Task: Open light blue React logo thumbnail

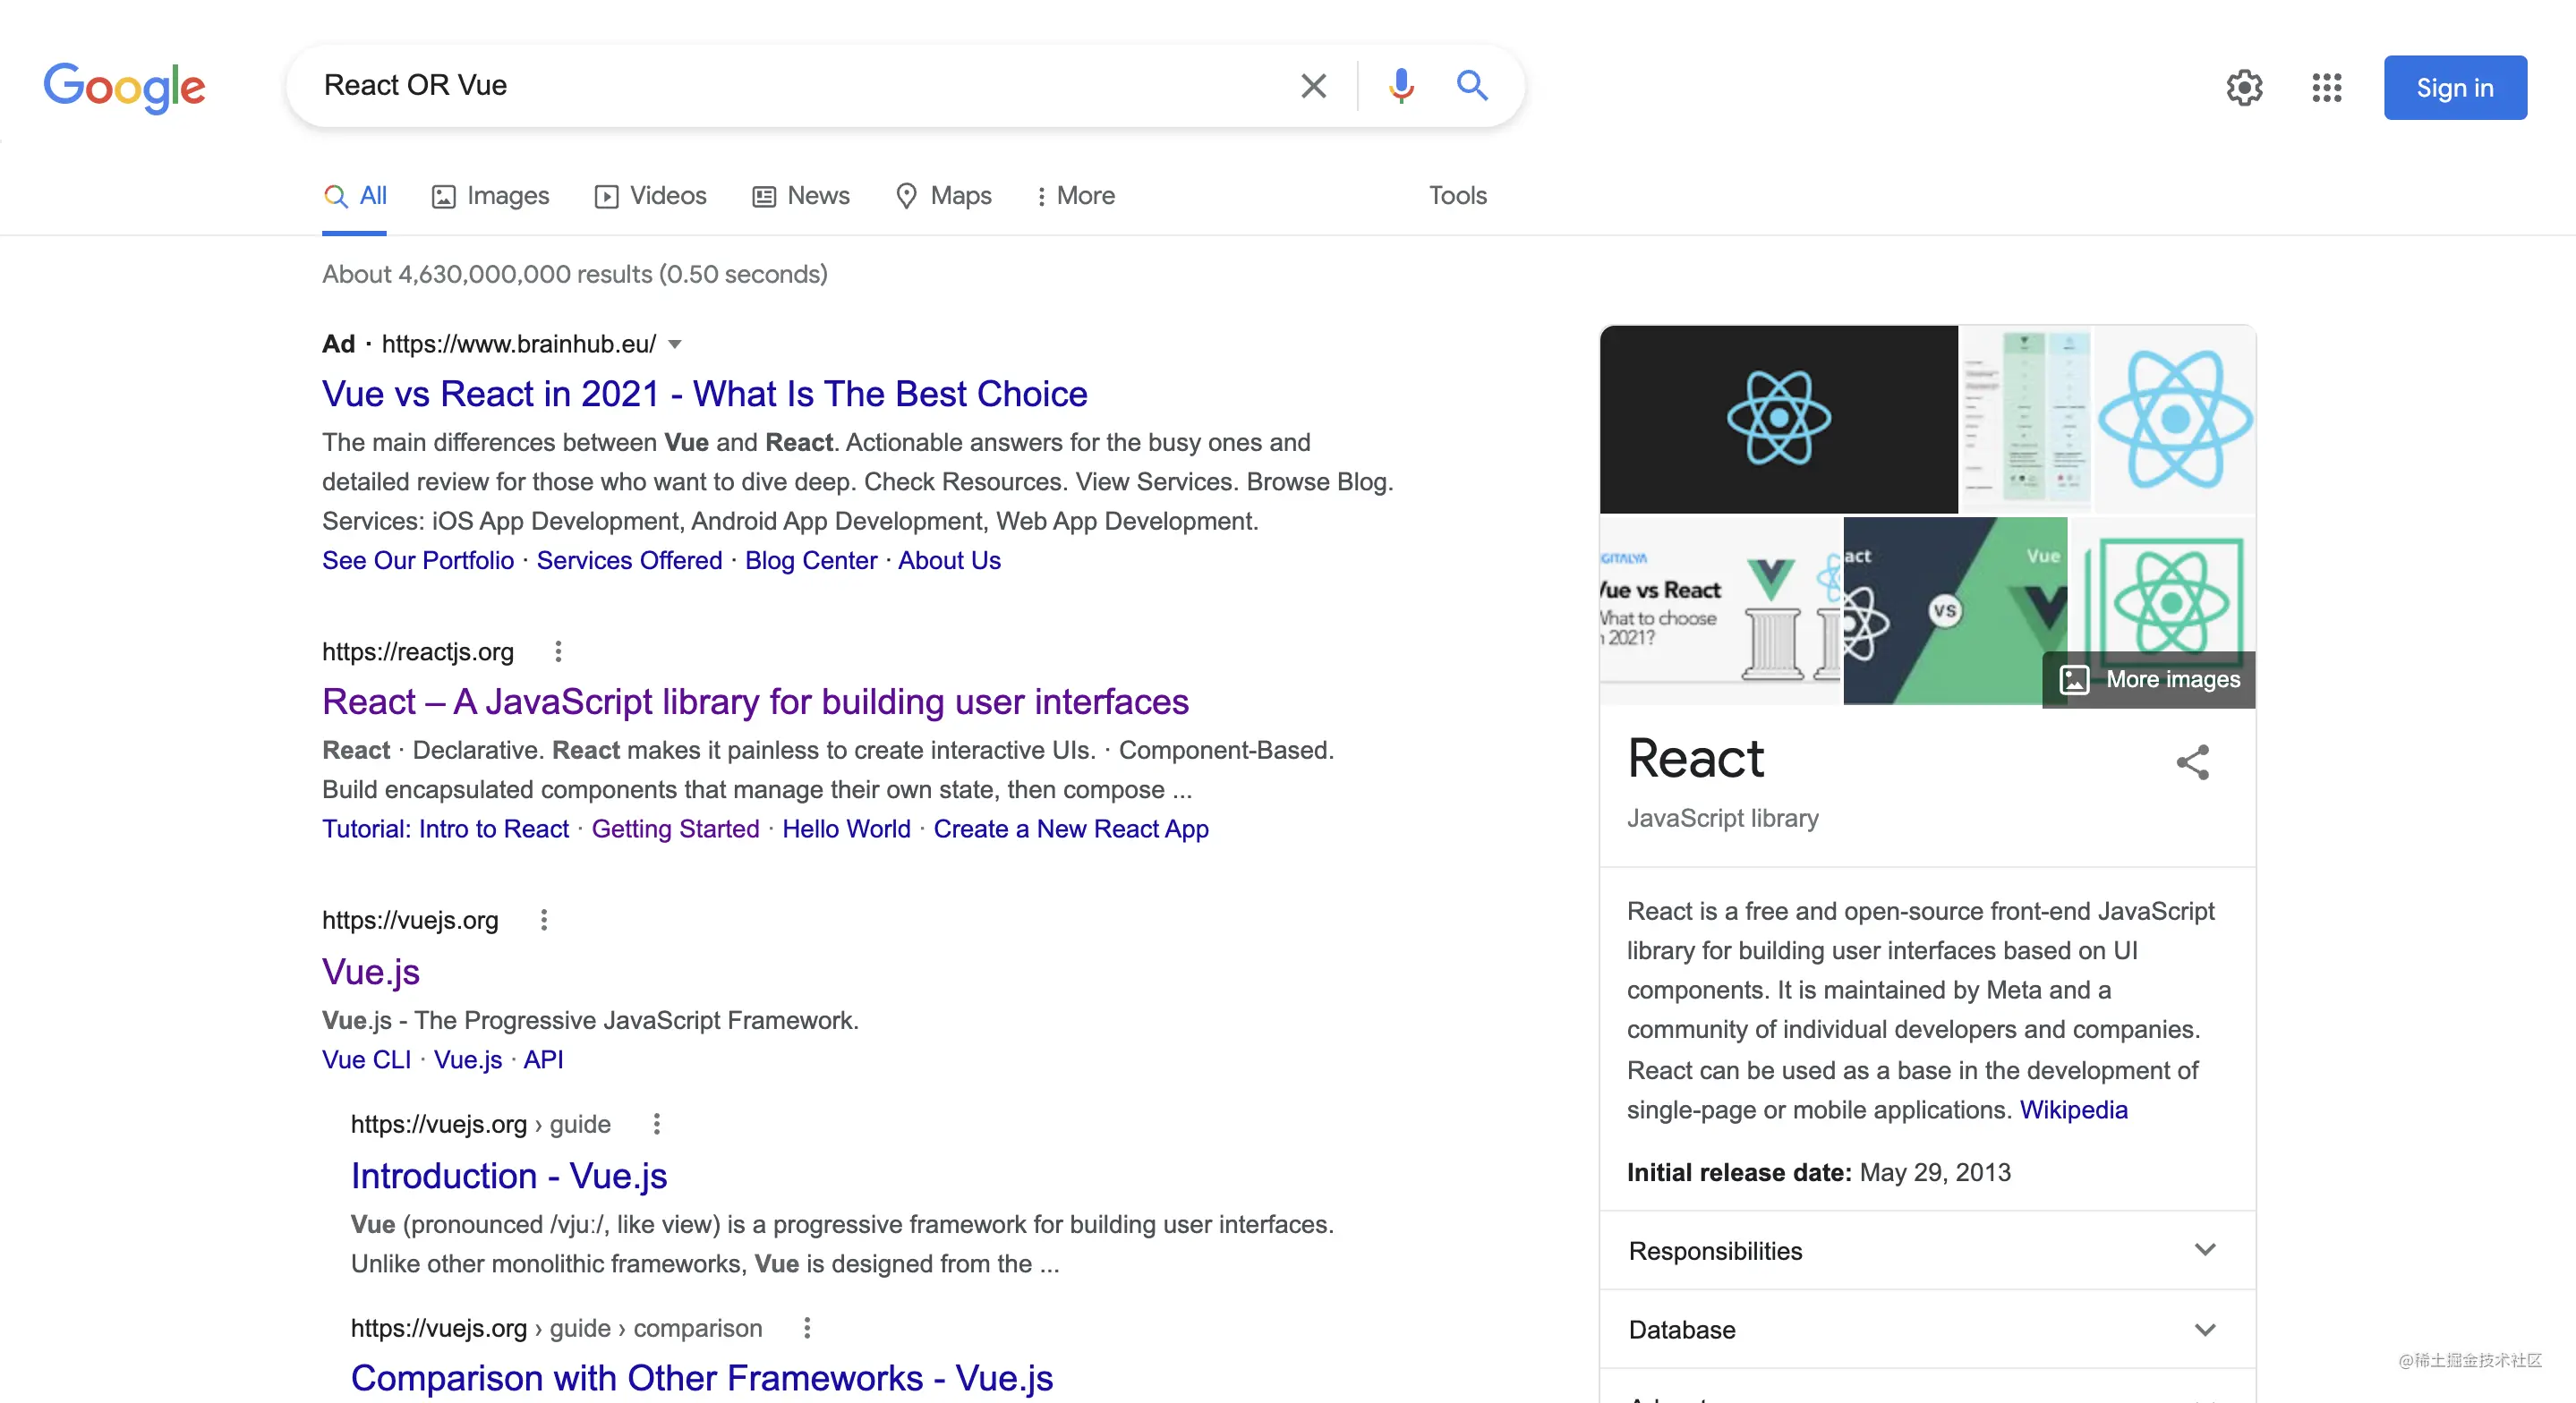Action: point(2174,419)
